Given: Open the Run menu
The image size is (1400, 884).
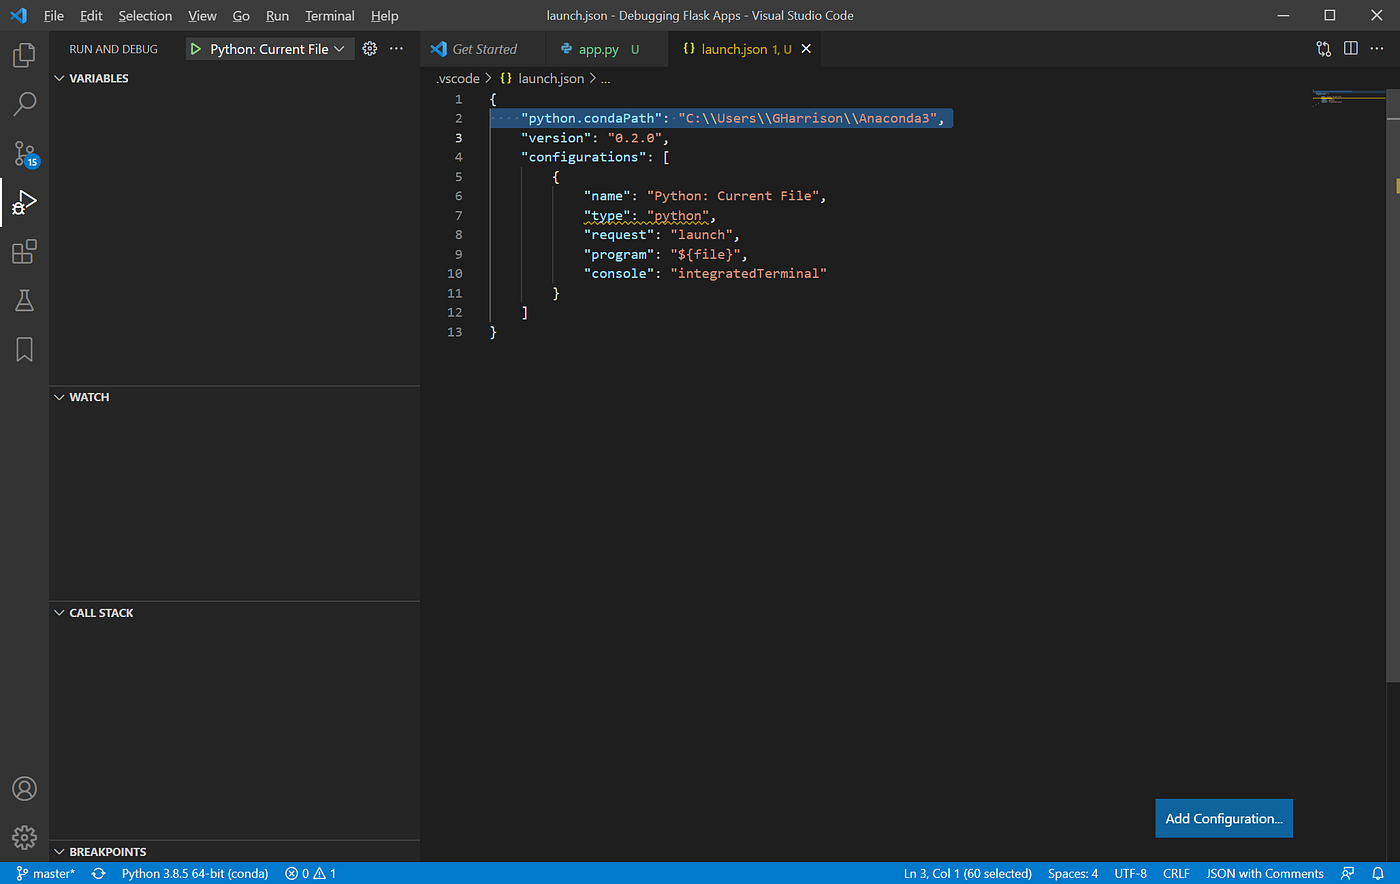Looking at the screenshot, I should (x=277, y=15).
